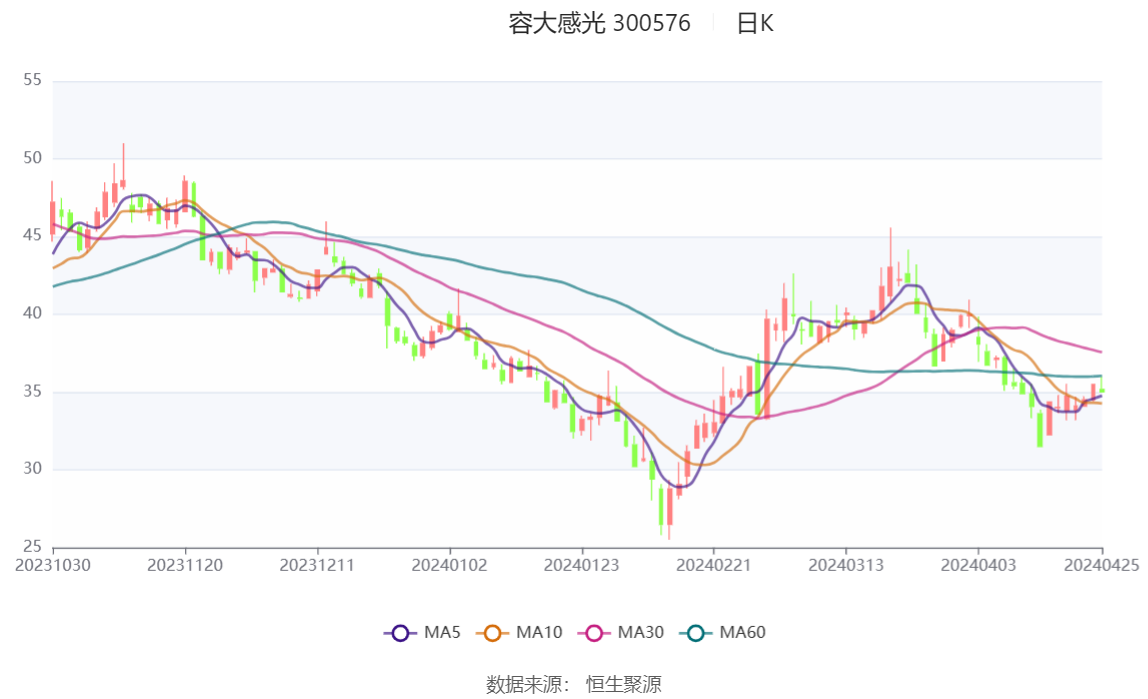The image size is (1148, 699).
Task: Click the teal MA60 legend circle marker
Action: pyautogui.click(x=696, y=633)
